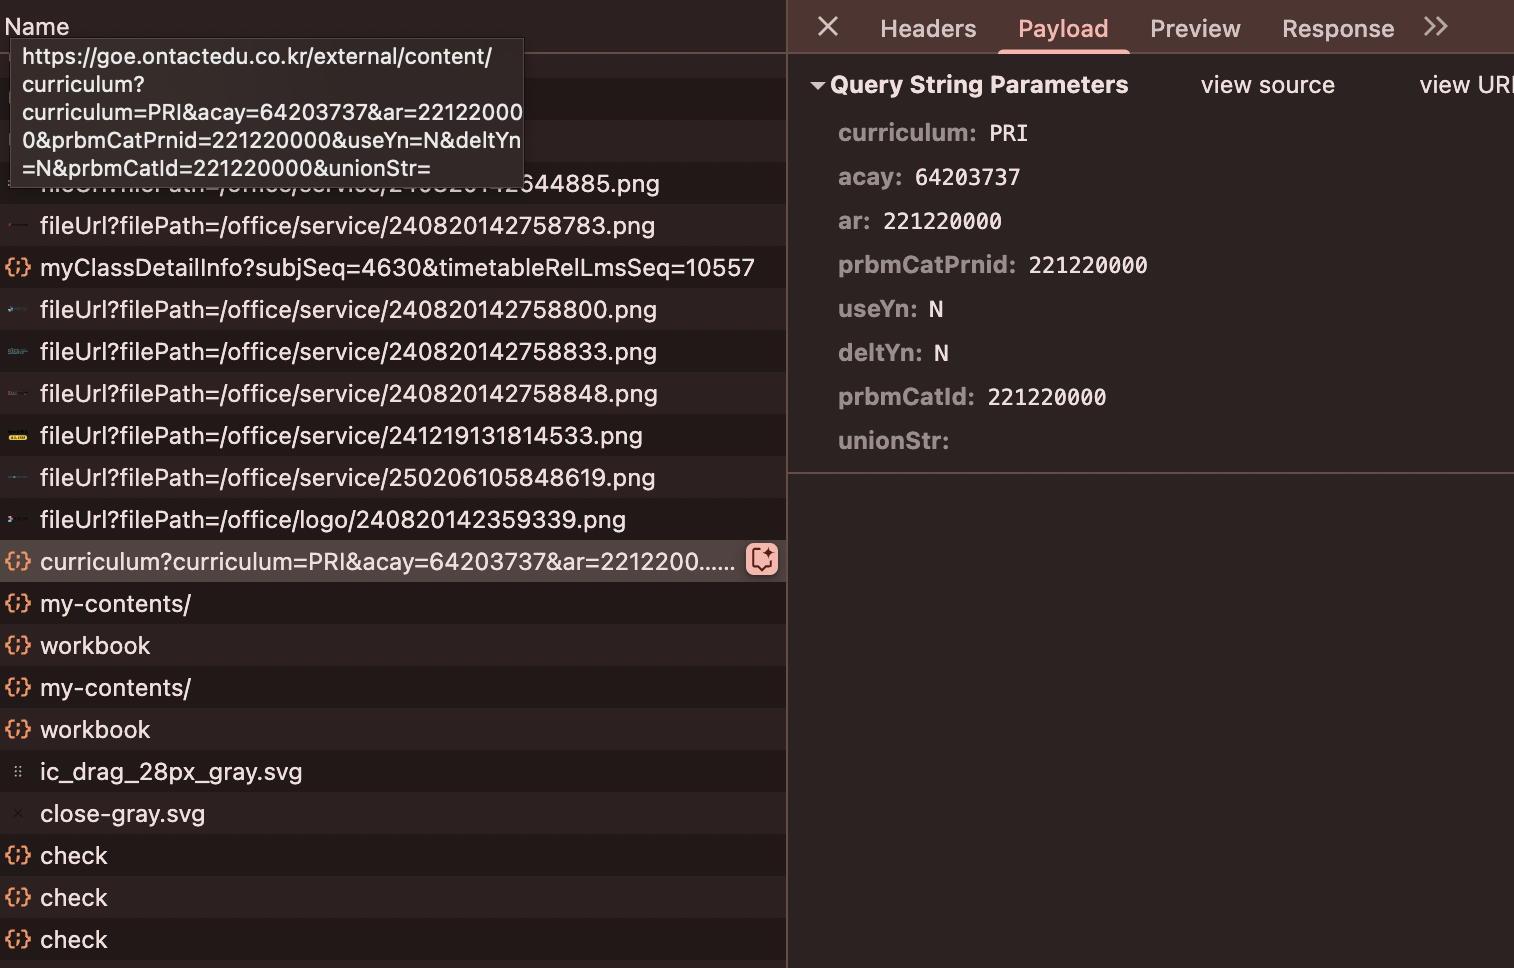This screenshot has height=968, width=1514.
Task: Open the Response tab
Action: pos(1337,29)
